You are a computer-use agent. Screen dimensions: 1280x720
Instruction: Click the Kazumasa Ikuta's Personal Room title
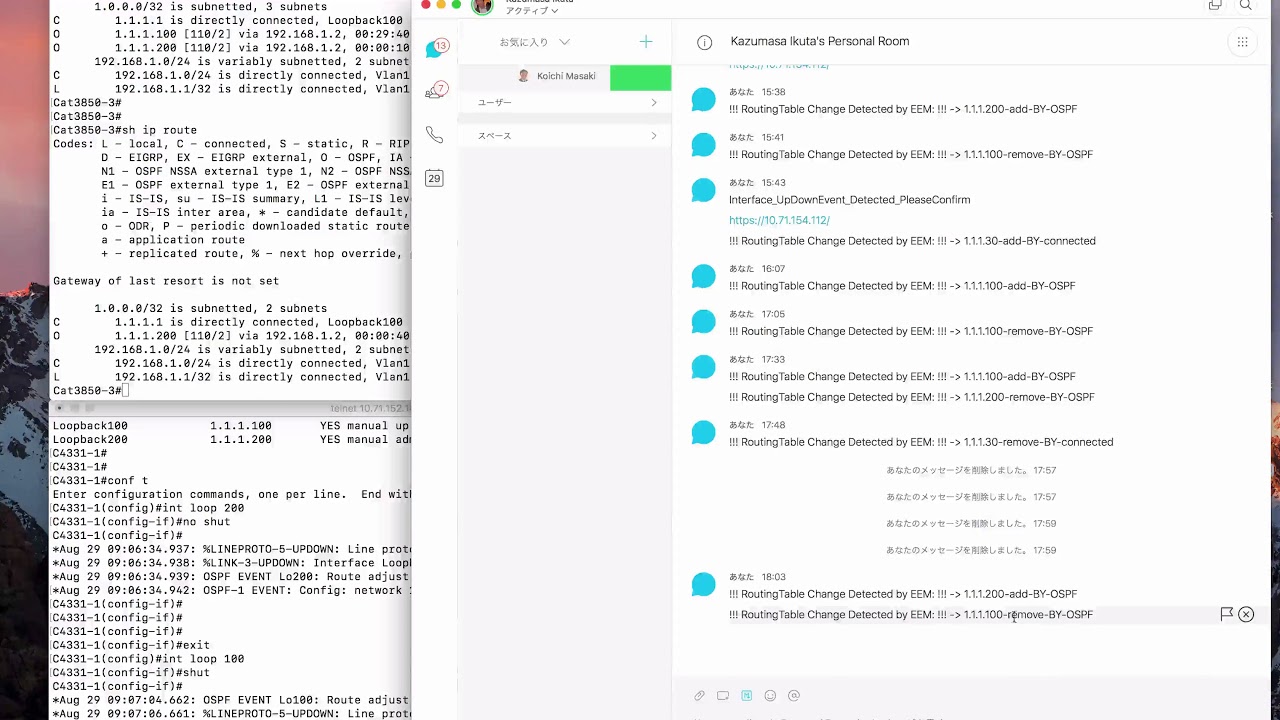pyautogui.click(x=820, y=42)
